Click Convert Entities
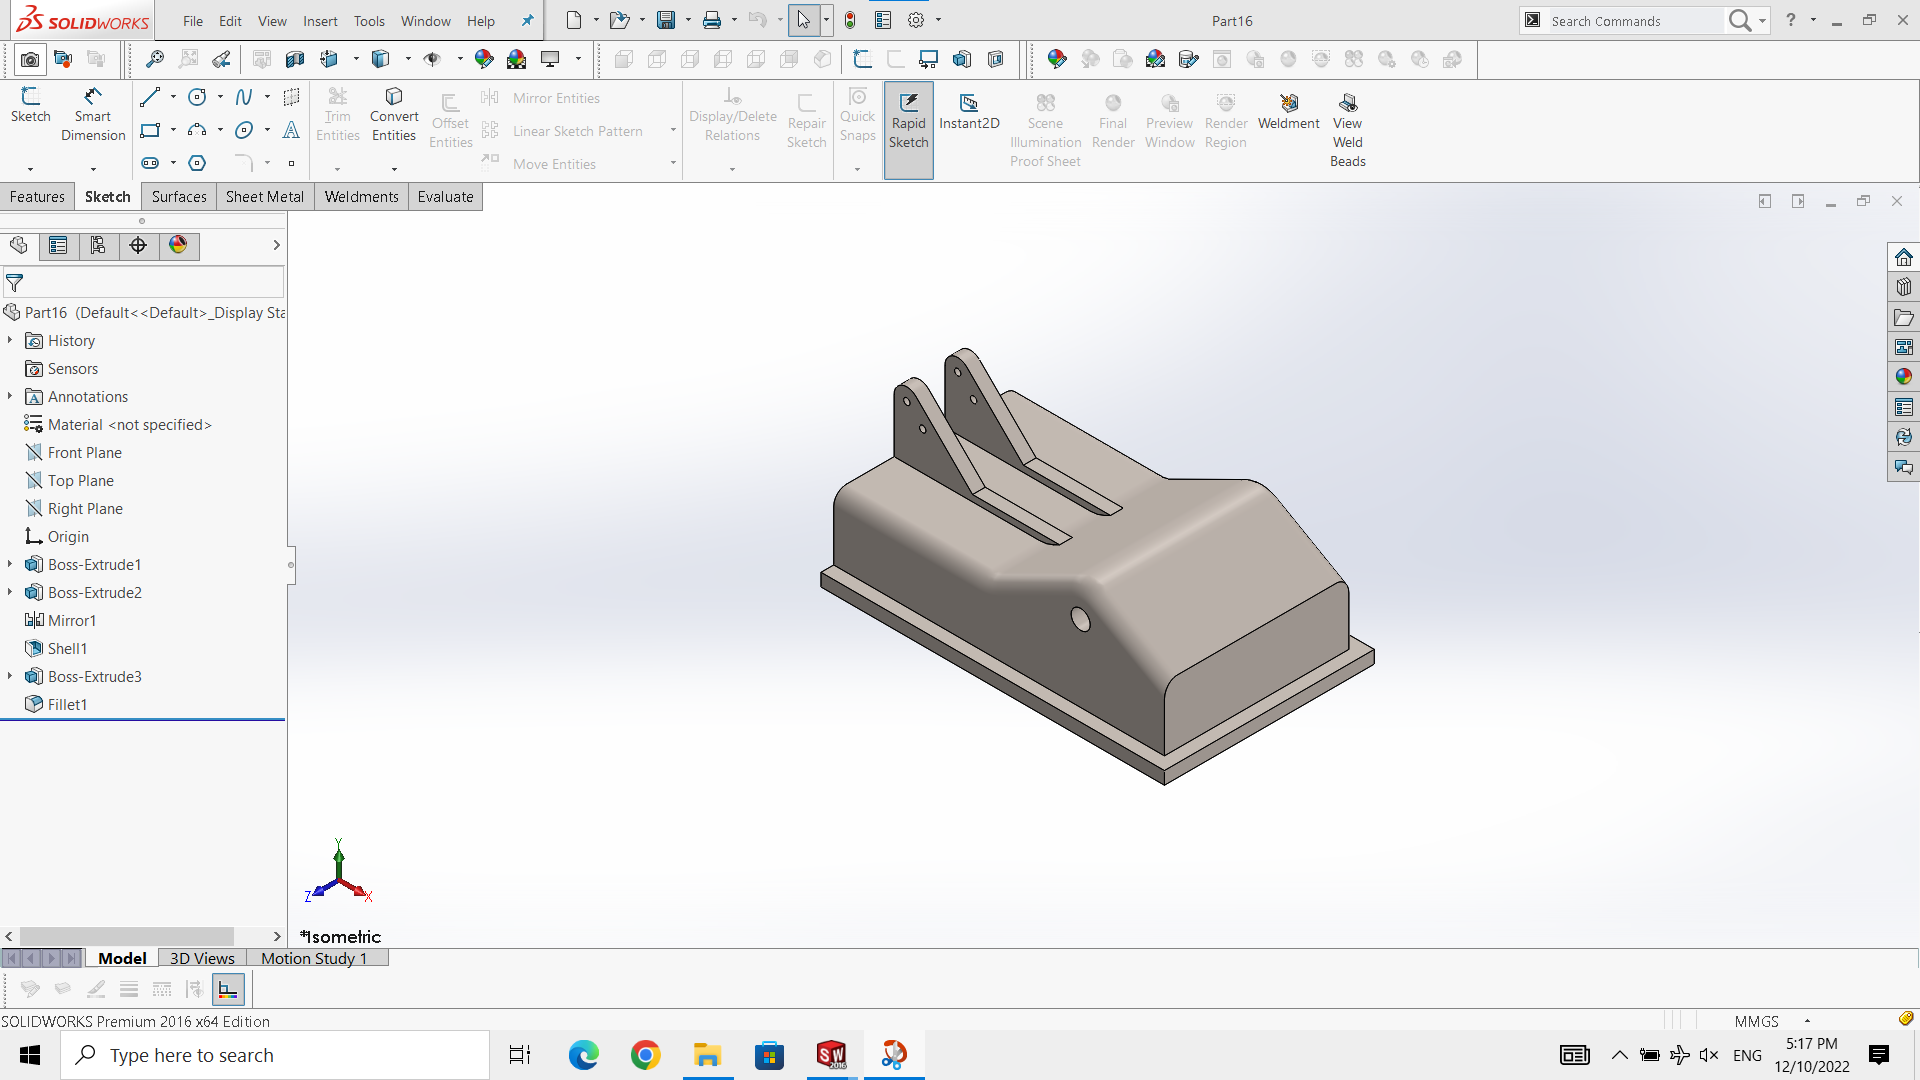Screen dimensions: 1920x1080 coord(394,114)
